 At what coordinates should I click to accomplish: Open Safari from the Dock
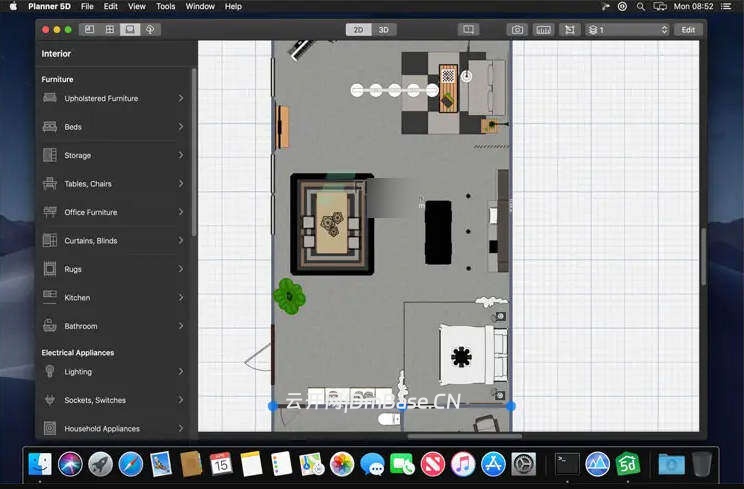pyautogui.click(x=130, y=464)
